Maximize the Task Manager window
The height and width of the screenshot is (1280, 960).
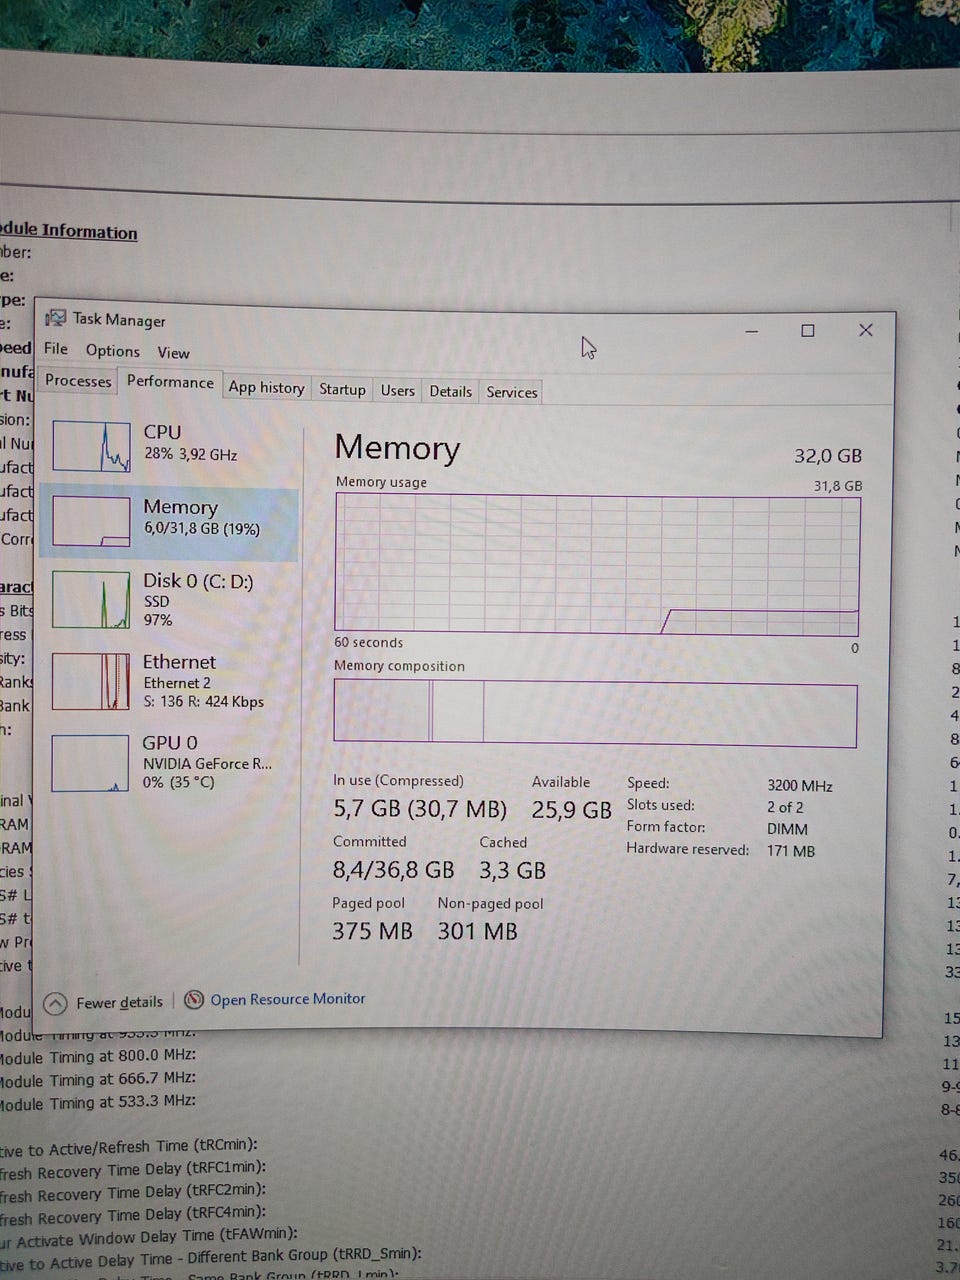point(808,331)
